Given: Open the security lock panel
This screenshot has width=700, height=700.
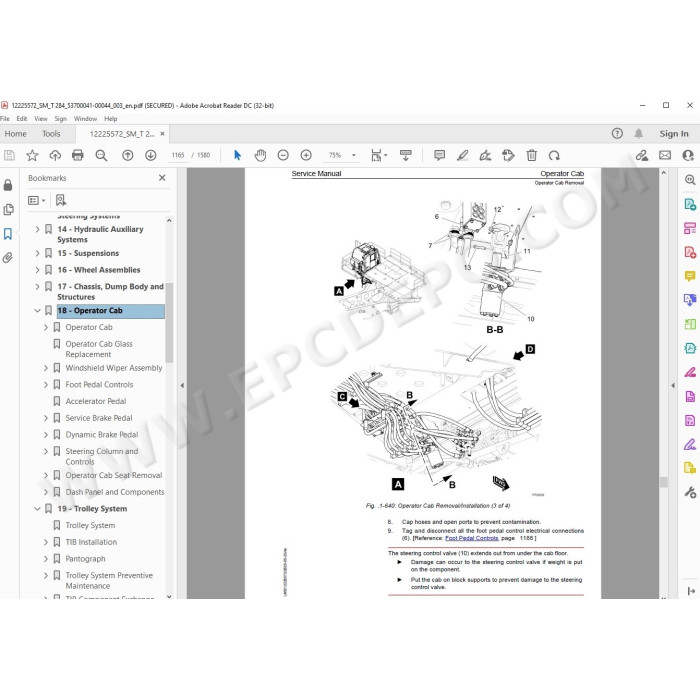Looking at the screenshot, I should tap(8, 185).
